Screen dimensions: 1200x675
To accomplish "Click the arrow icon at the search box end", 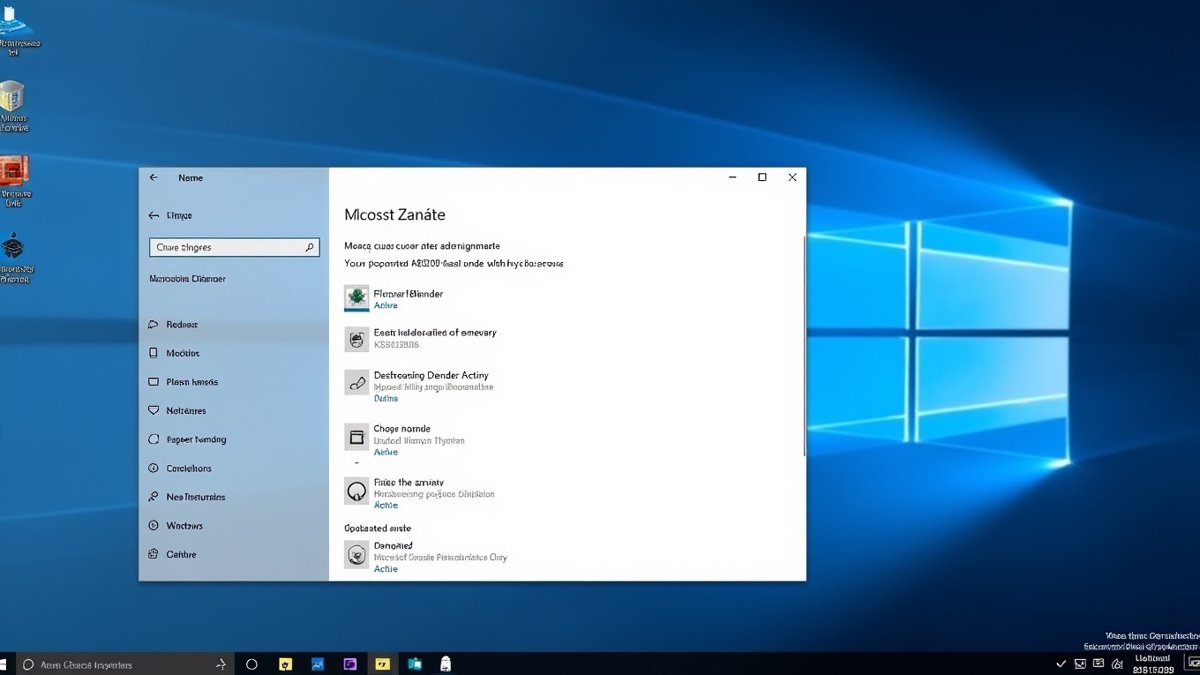I will pos(221,664).
